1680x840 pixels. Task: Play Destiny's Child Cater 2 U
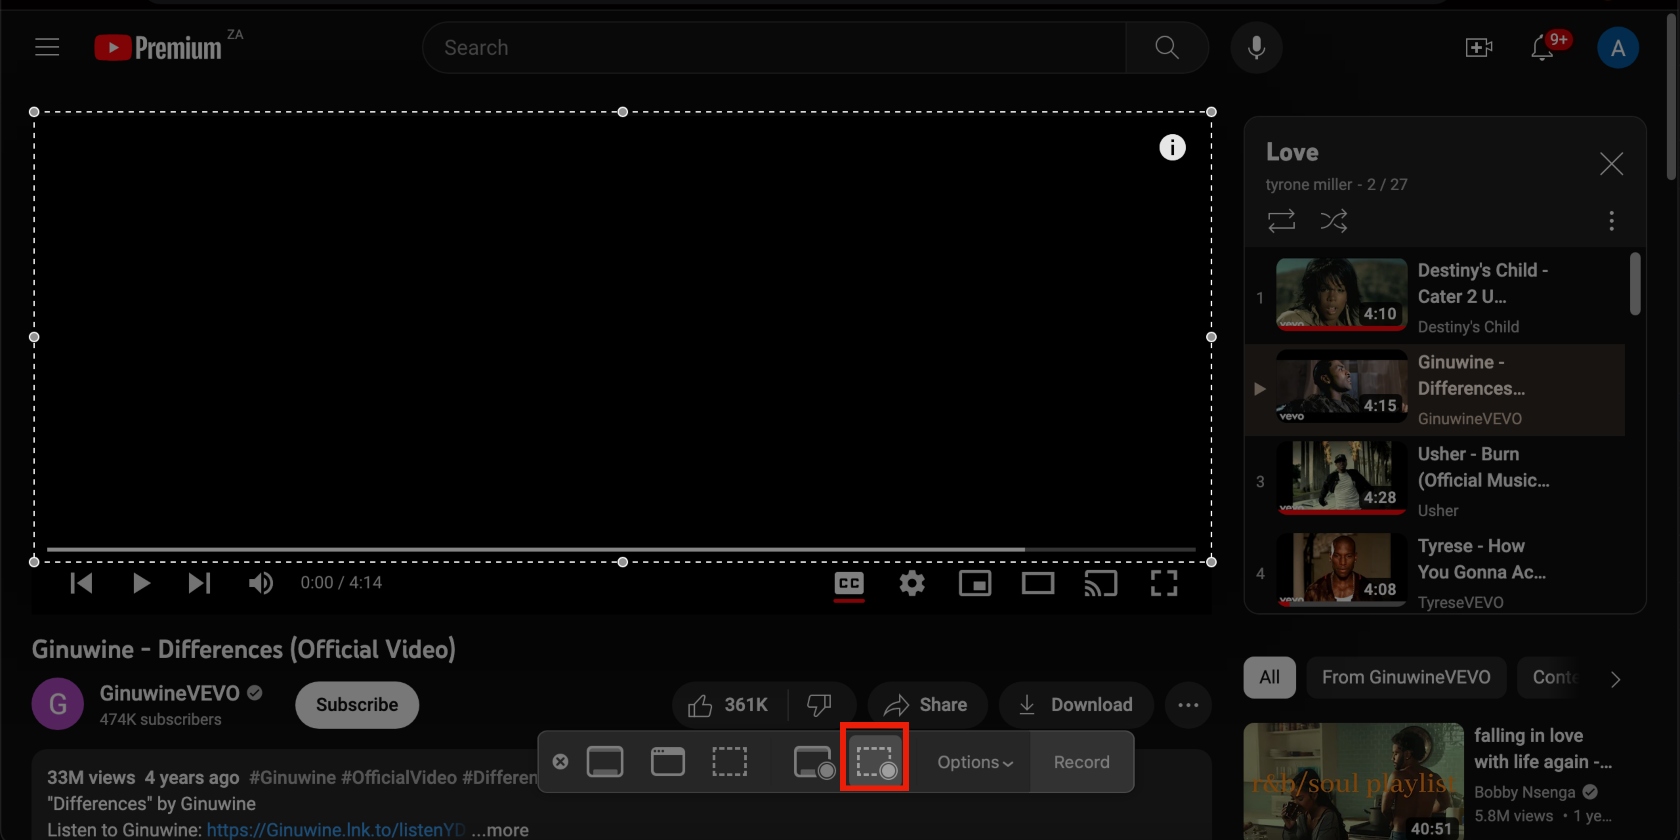click(1435, 297)
